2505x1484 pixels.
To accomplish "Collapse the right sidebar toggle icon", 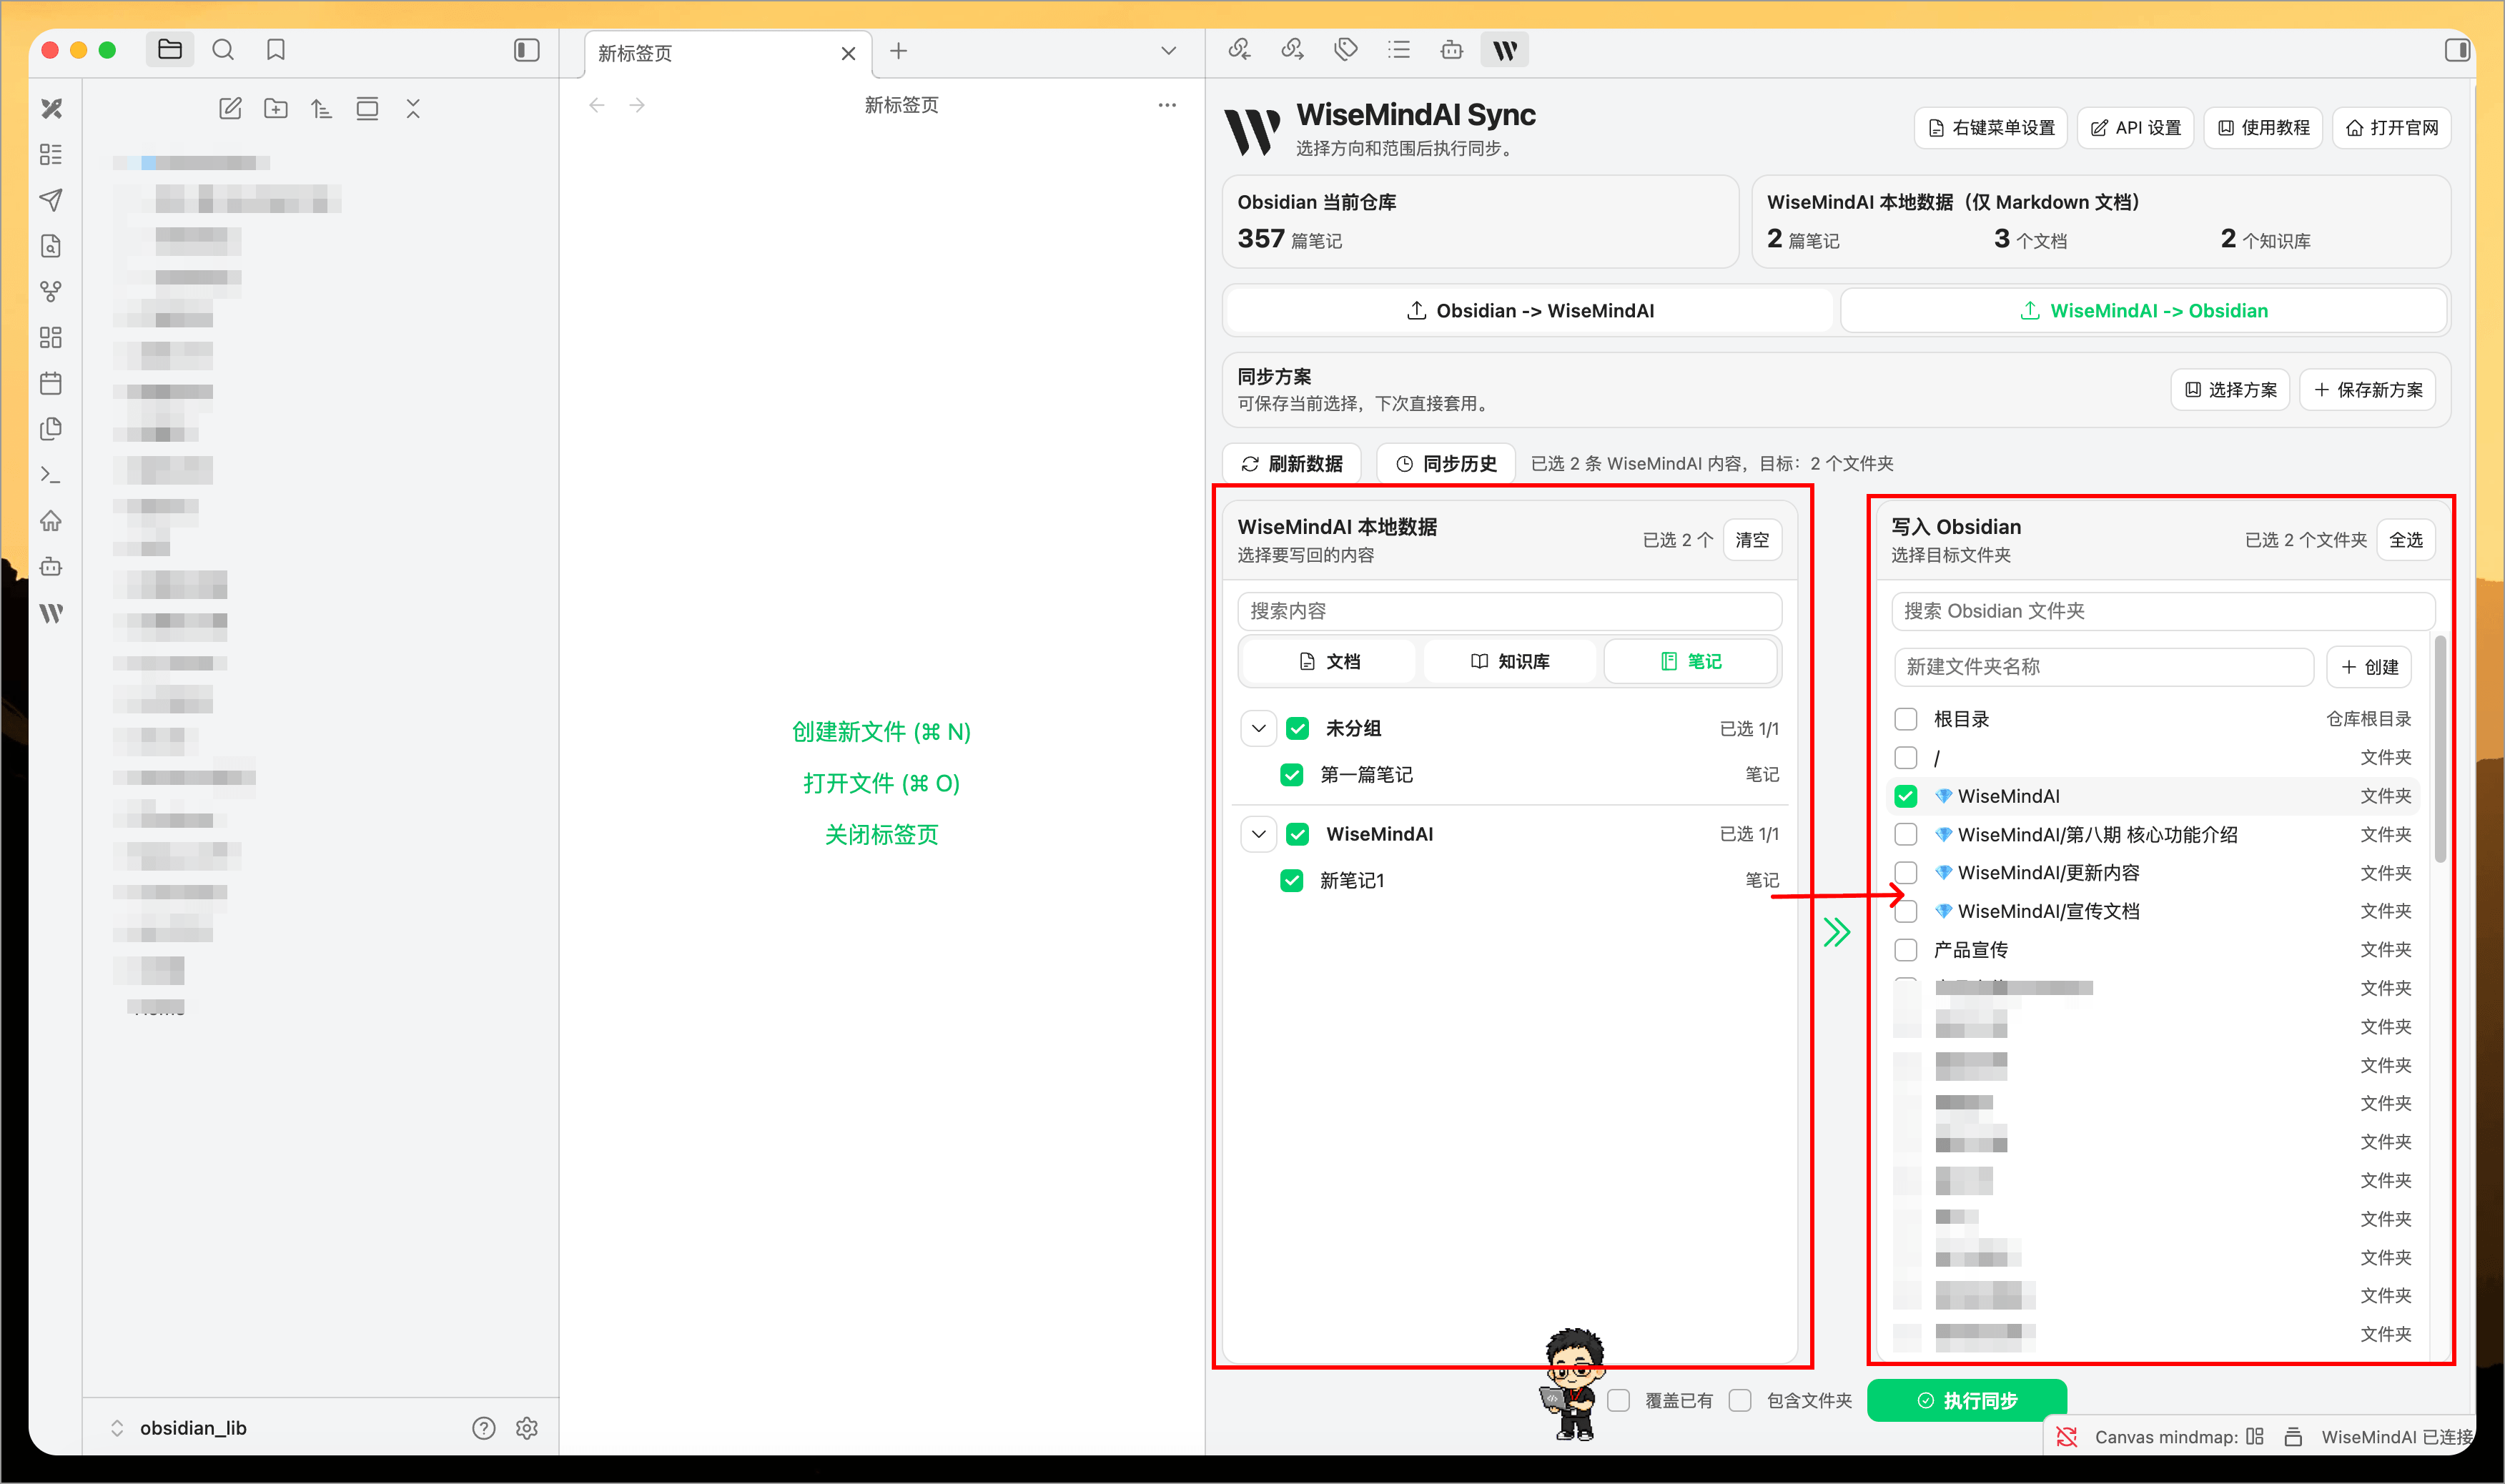I will (2458, 50).
